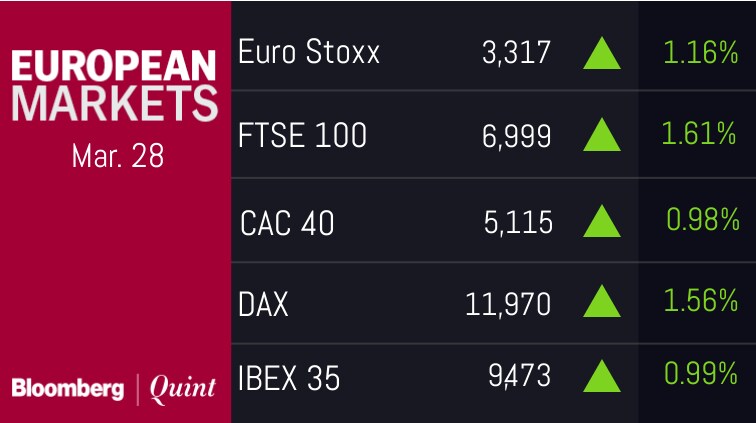Click the 1.16% change for Euro Stoxx
756x423 pixels.
[701, 52]
